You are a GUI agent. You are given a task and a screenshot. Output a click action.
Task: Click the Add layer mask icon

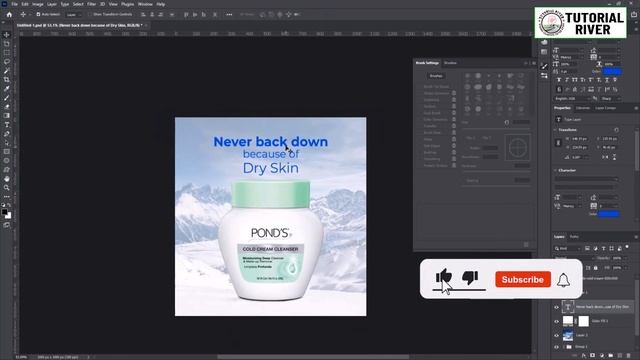point(593,356)
